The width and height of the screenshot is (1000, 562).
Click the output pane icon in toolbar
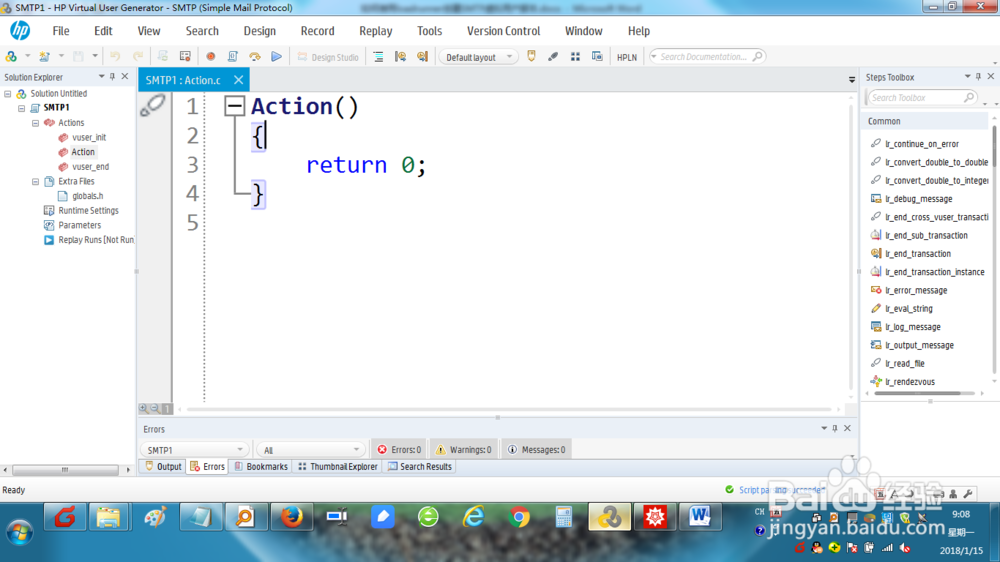[x=531, y=57]
